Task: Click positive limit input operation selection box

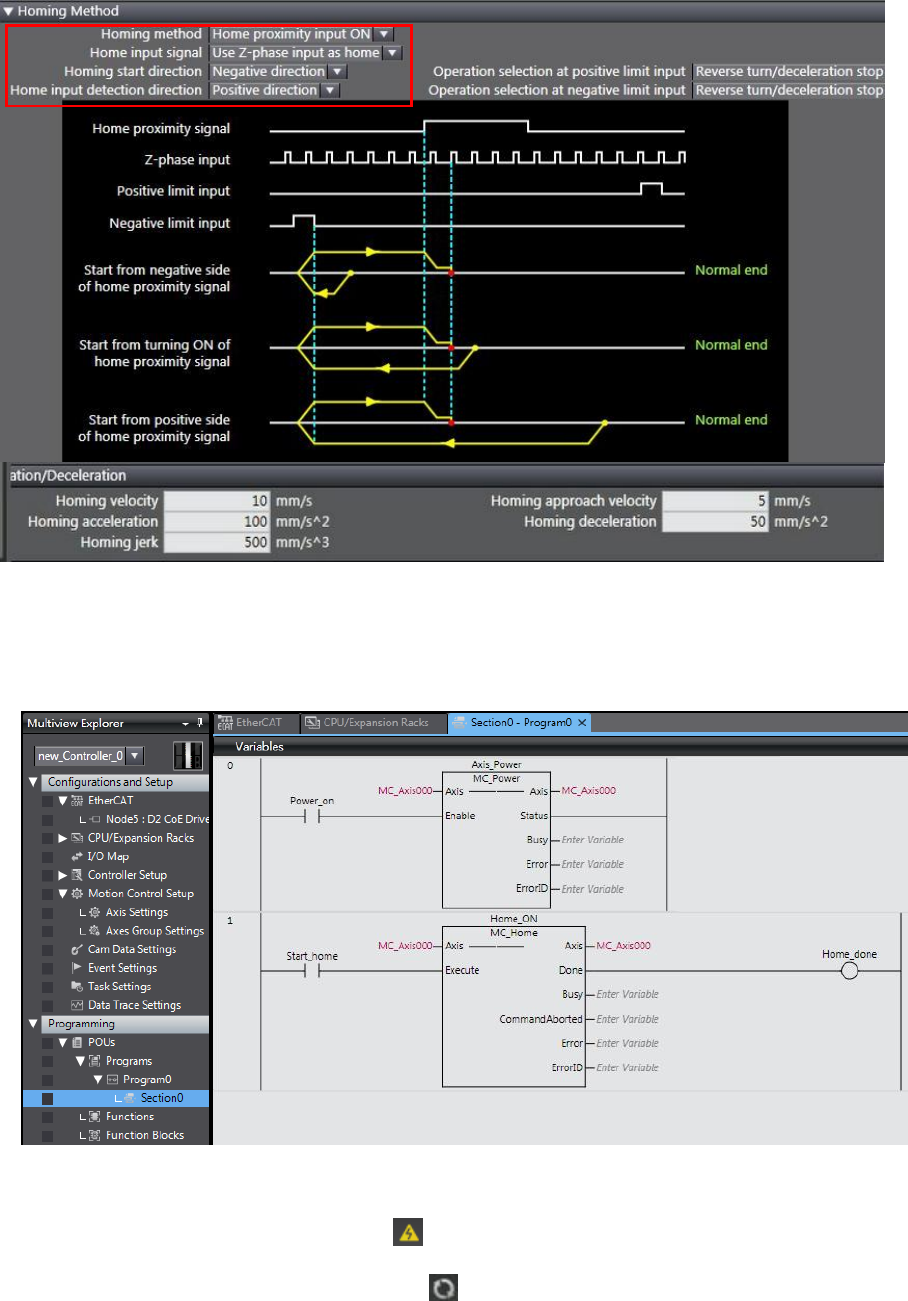Action: click(789, 72)
